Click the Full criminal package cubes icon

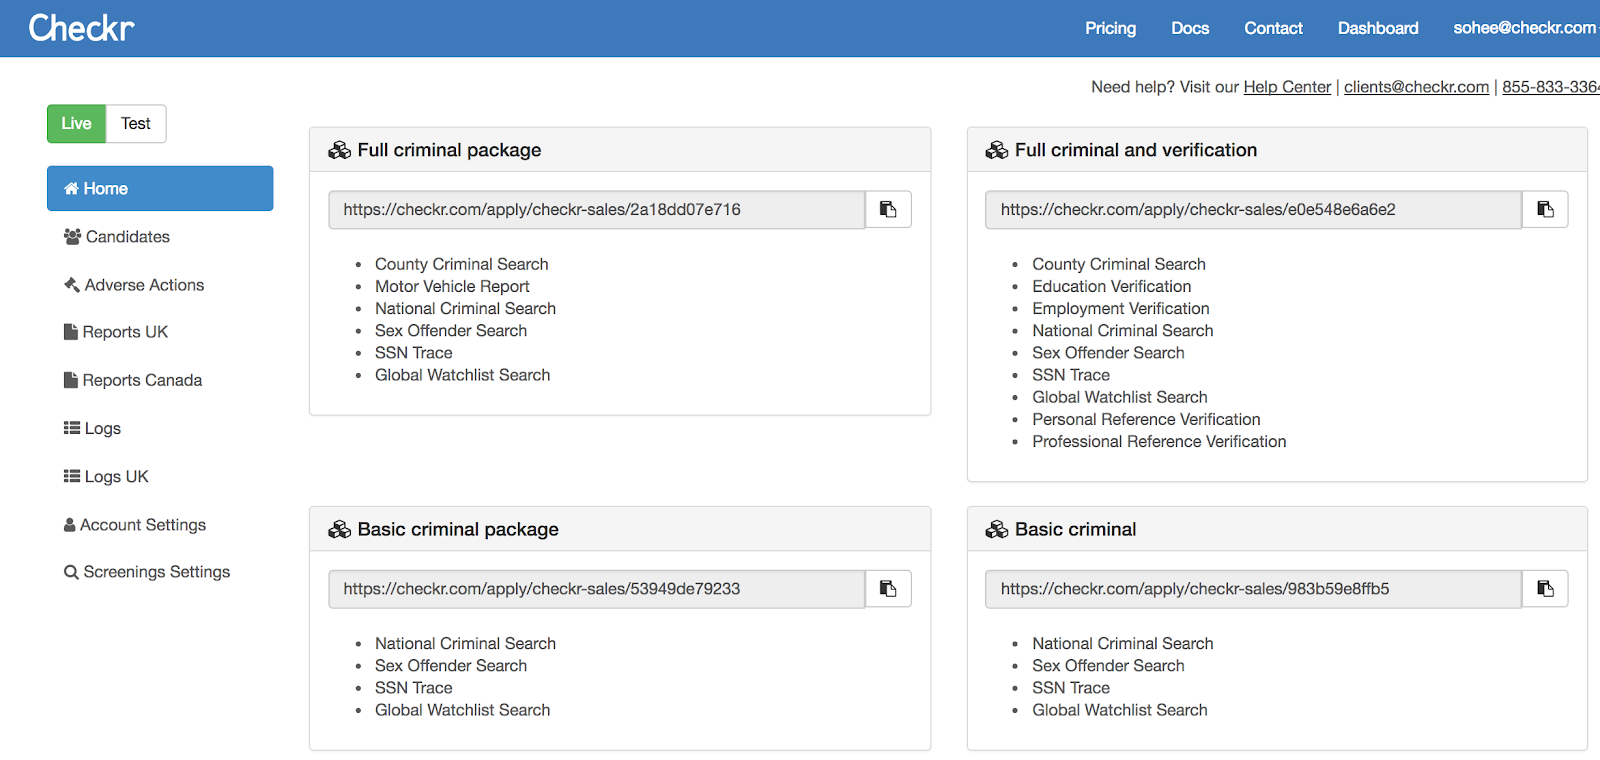click(340, 150)
